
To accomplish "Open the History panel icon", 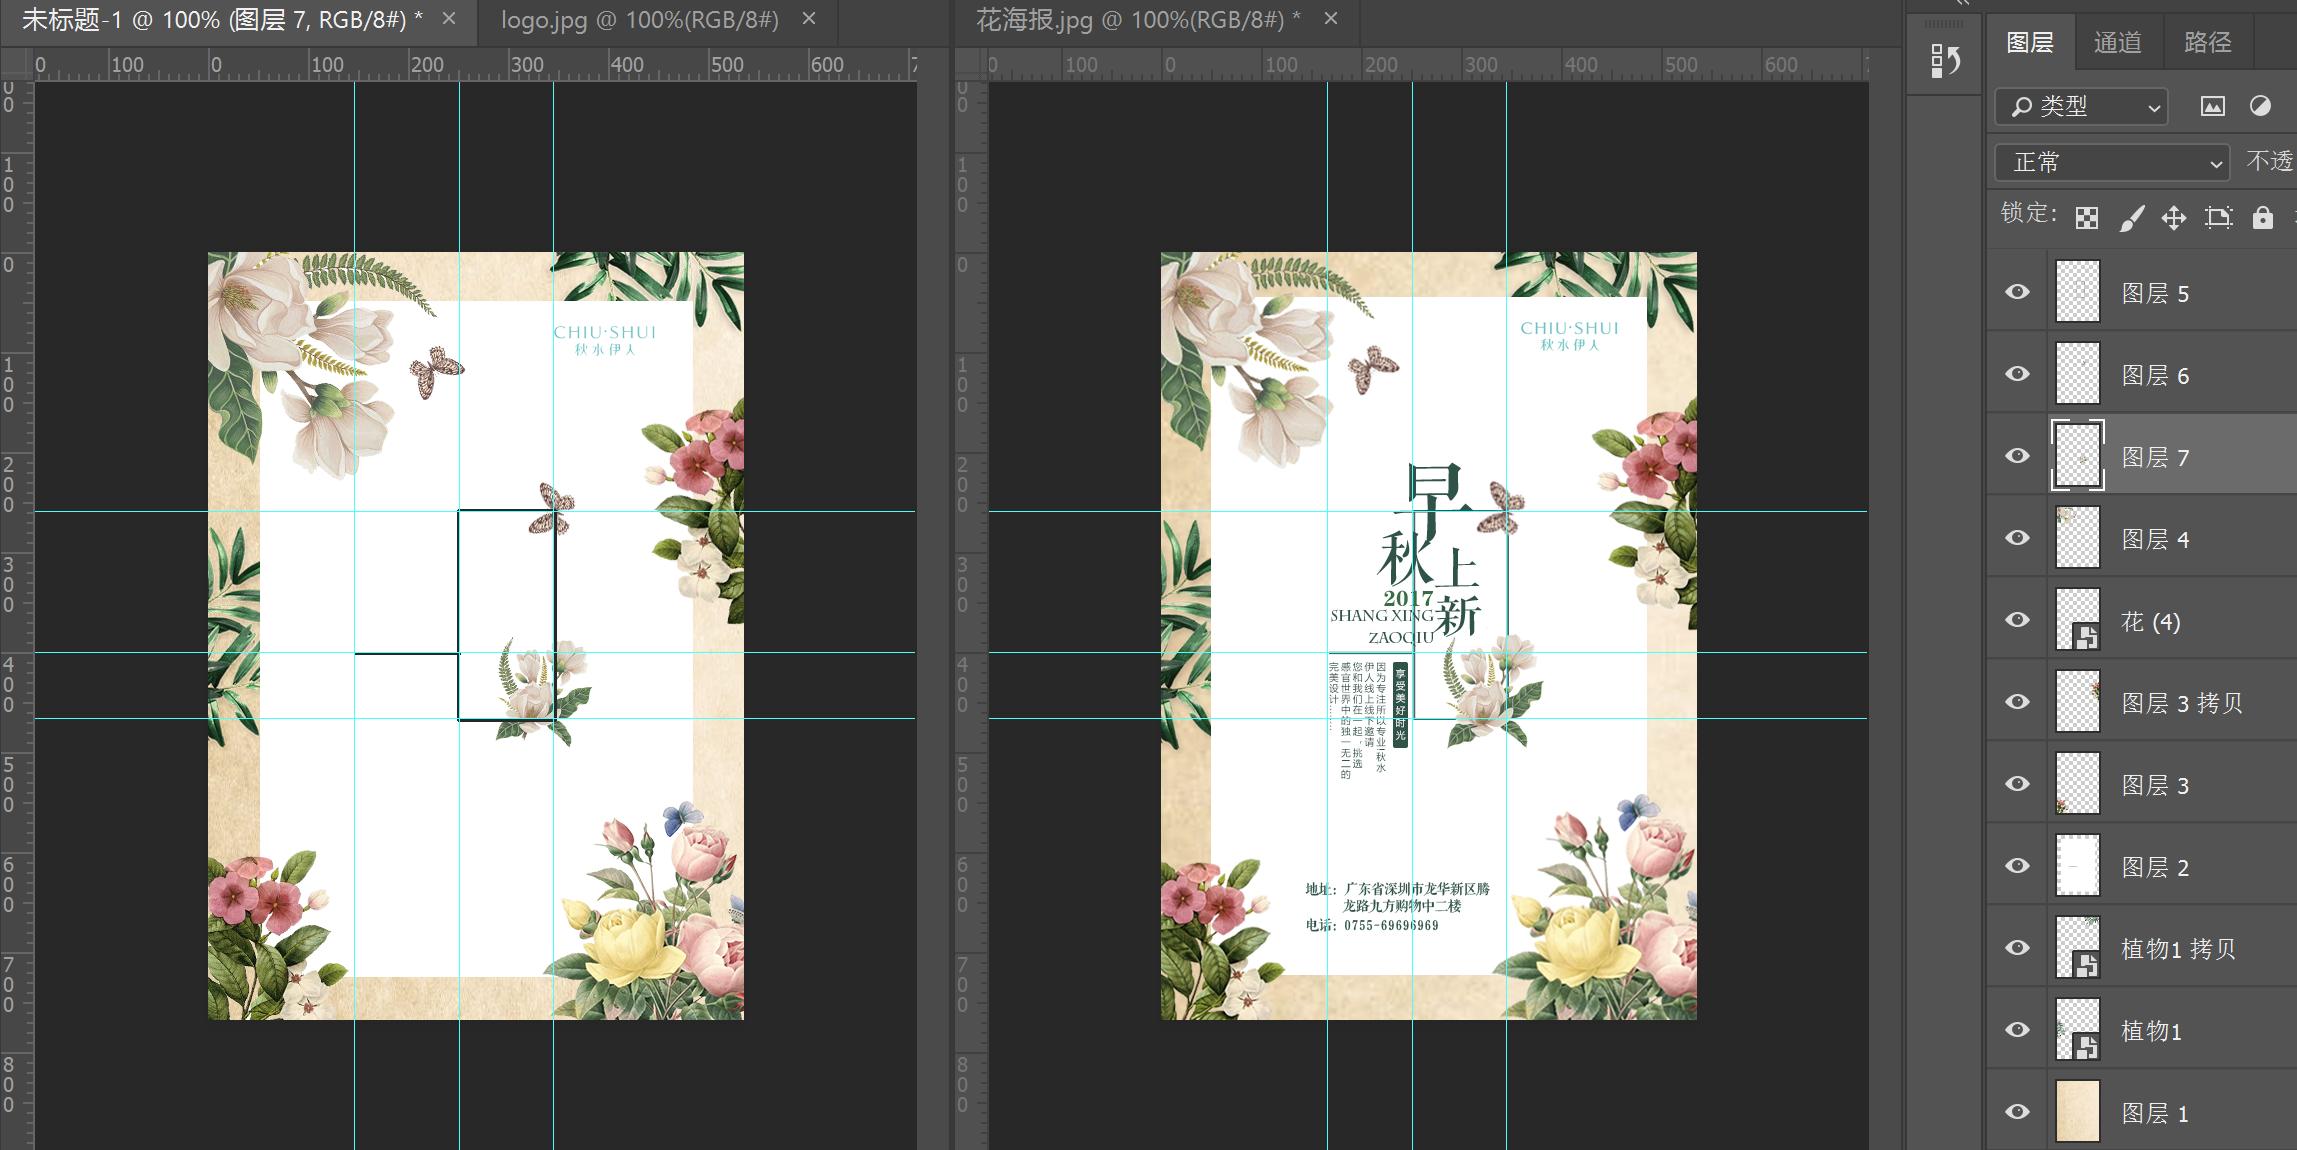I will [1944, 60].
